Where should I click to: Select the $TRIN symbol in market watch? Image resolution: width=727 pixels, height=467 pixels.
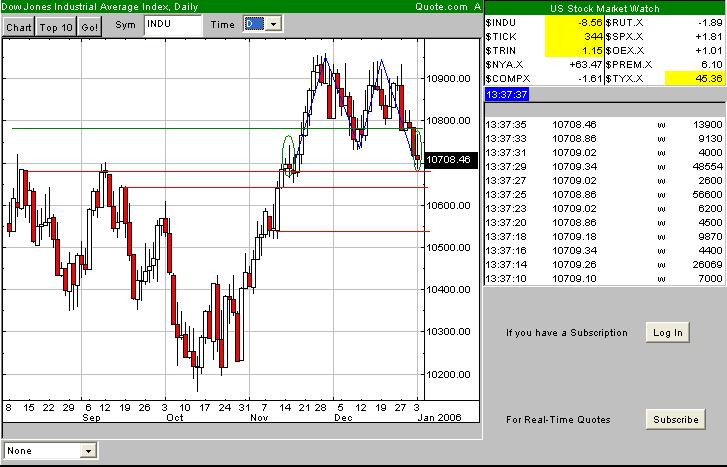pyautogui.click(x=500, y=51)
